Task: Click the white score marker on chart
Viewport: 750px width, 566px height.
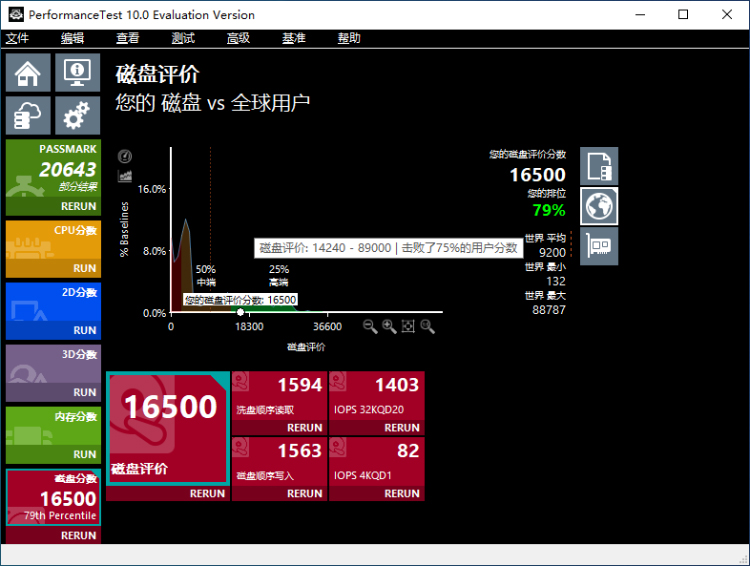Action: (241, 312)
